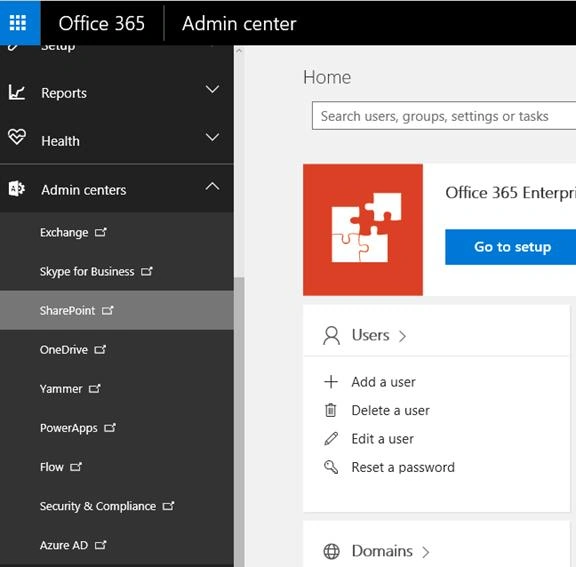Image resolution: width=576 pixels, height=567 pixels.
Task: Click the Edit a user pencil icon
Action: click(331, 439)
